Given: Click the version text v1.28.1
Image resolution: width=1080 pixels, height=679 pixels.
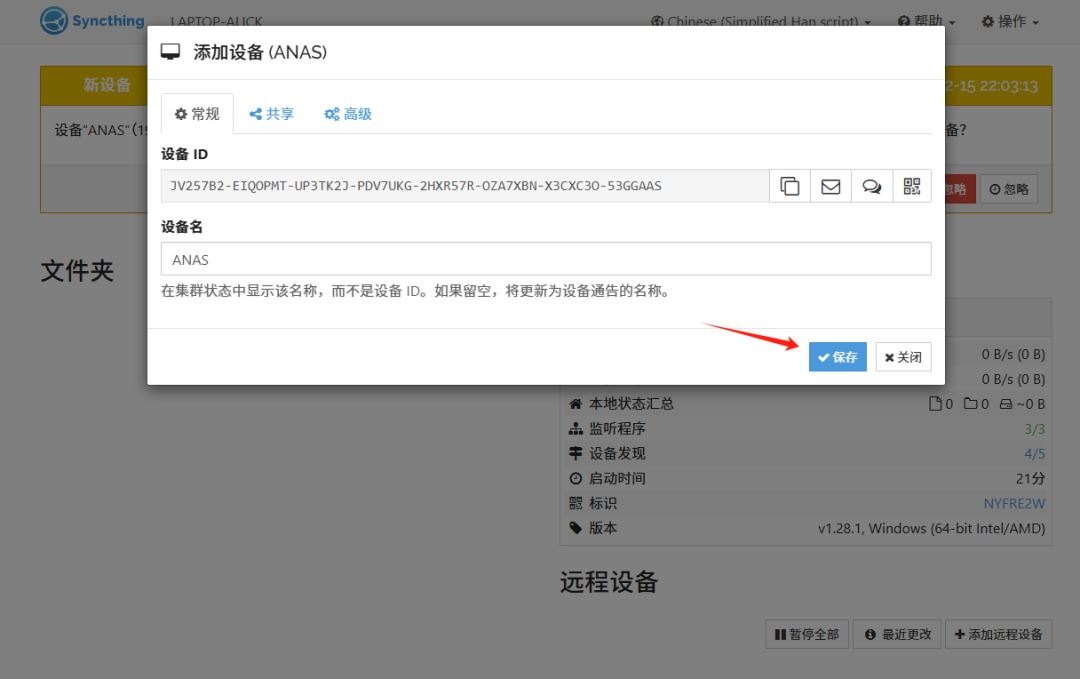Looking at the screenshot, I should click(931, 528).
